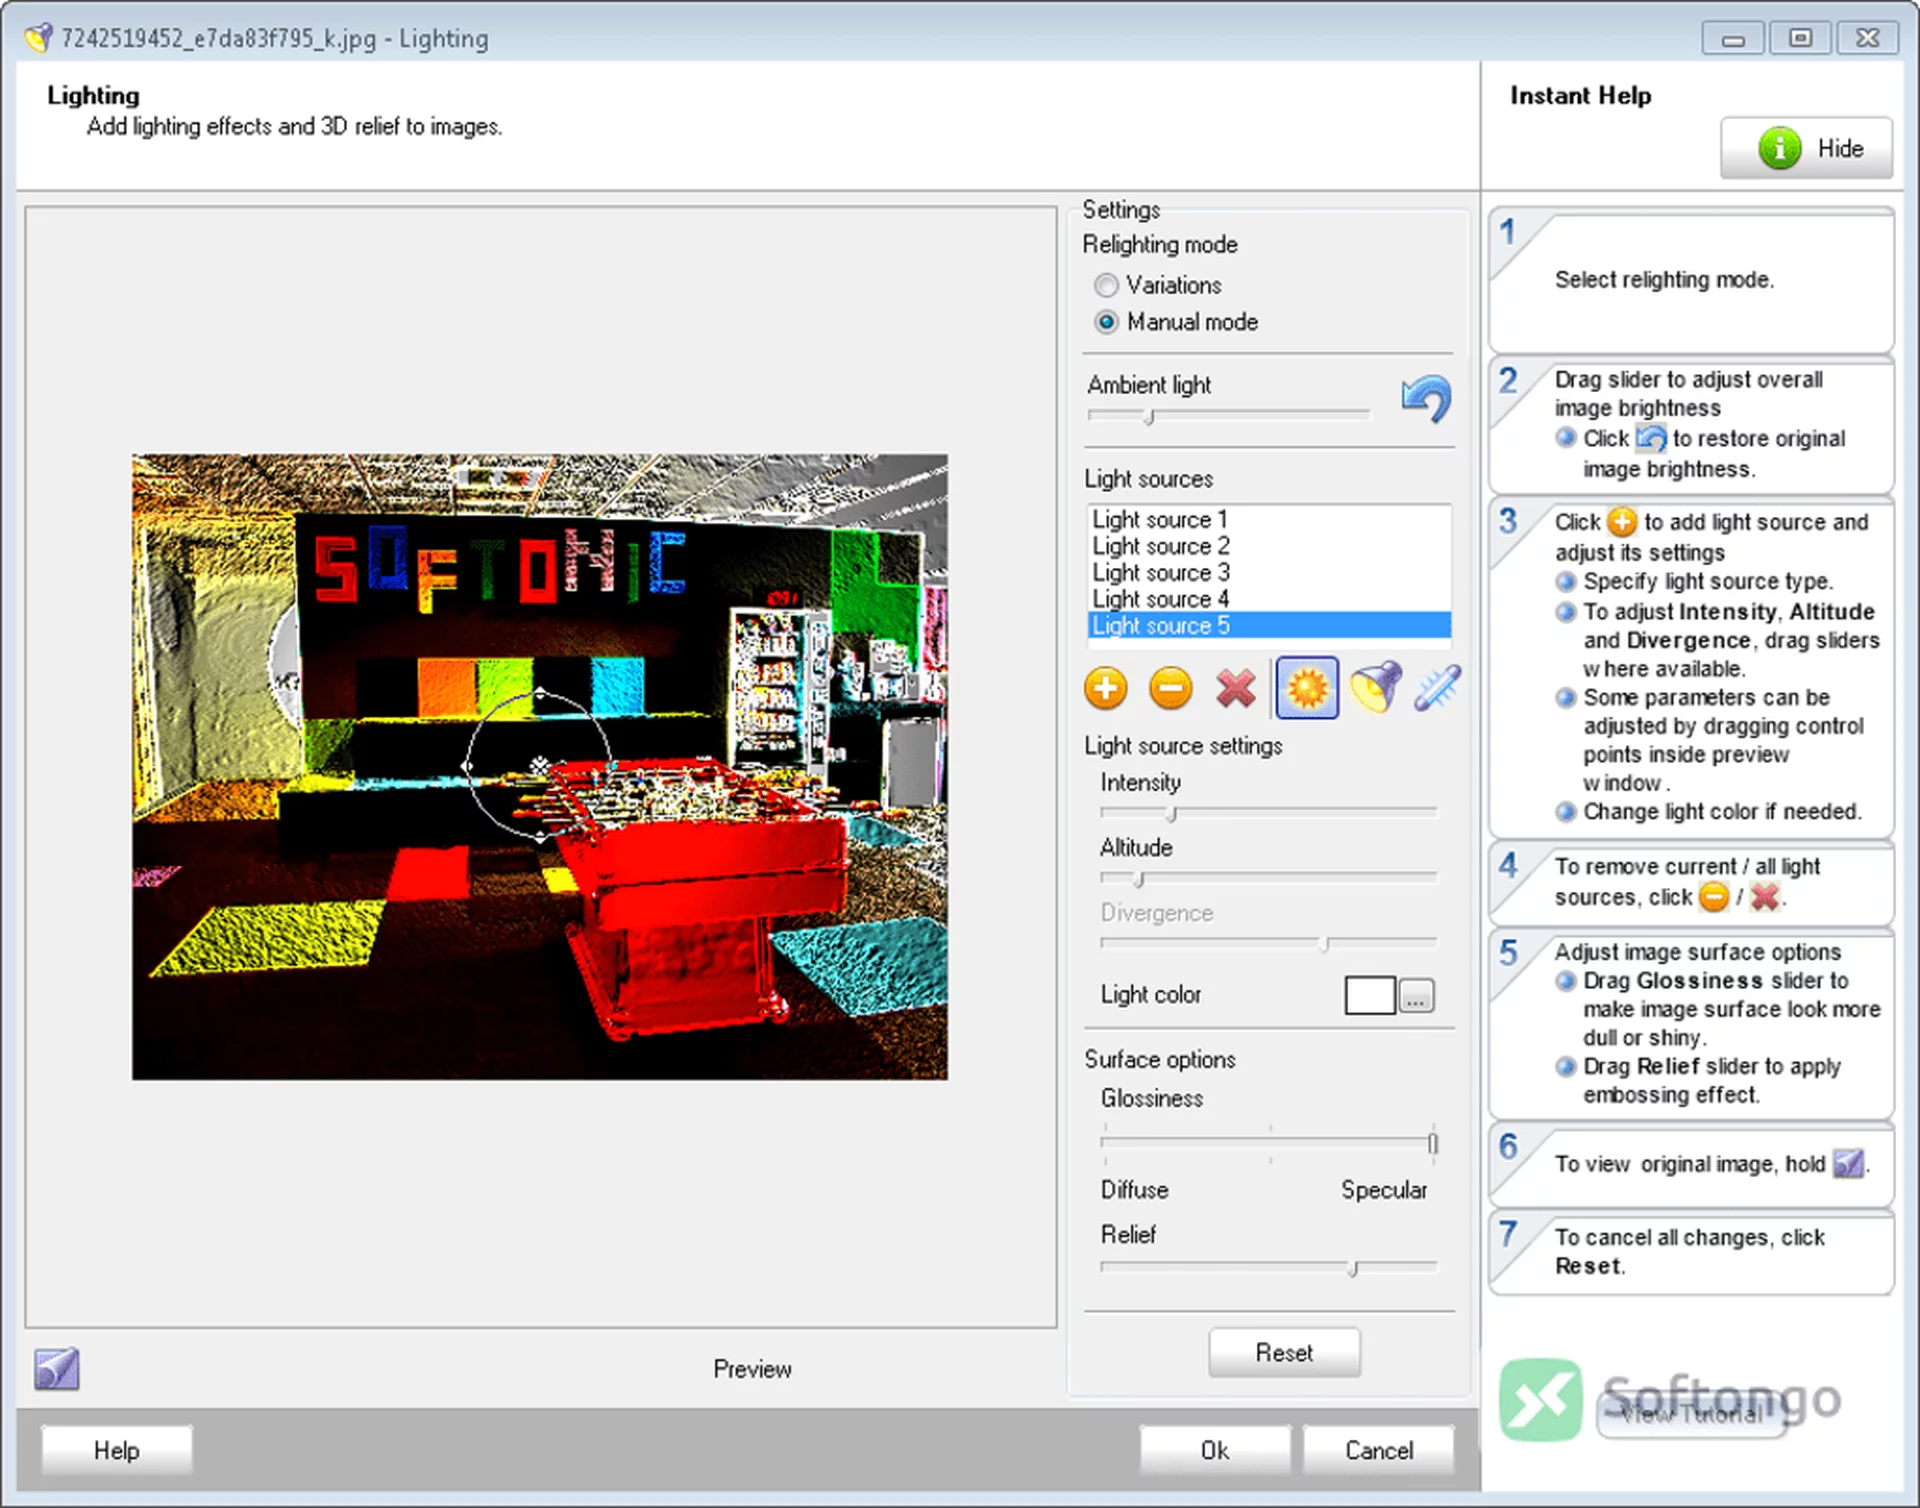1920x1508 pixels.
Task: Select the sun-type light source icon
Action: (1306, 689)
